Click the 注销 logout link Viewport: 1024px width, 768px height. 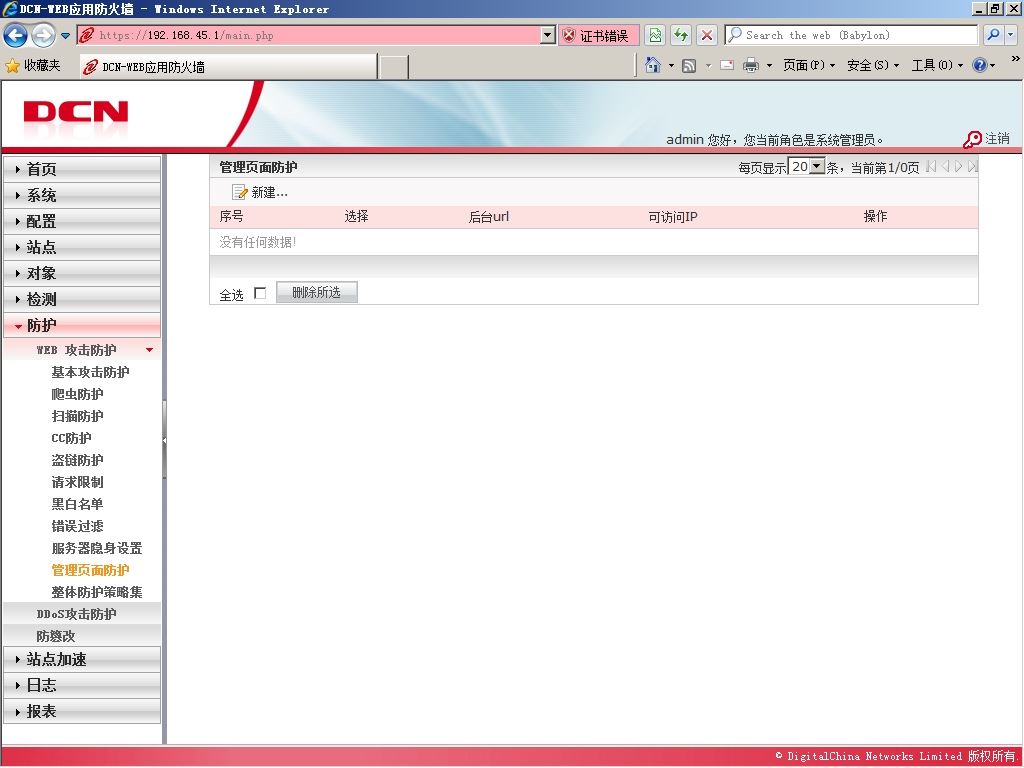coord(997,138)
